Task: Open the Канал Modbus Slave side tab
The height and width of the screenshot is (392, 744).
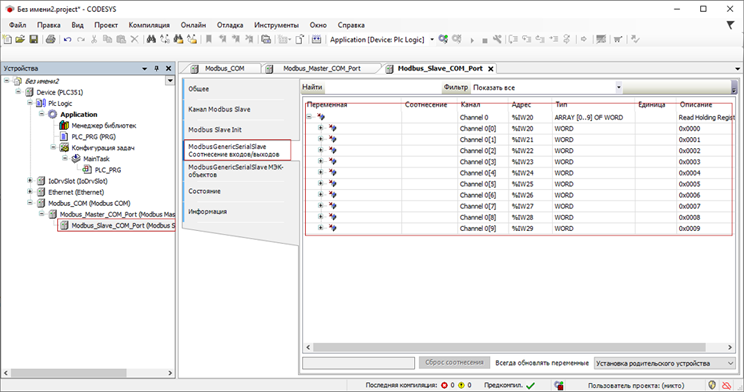Action: pos(219,109)
